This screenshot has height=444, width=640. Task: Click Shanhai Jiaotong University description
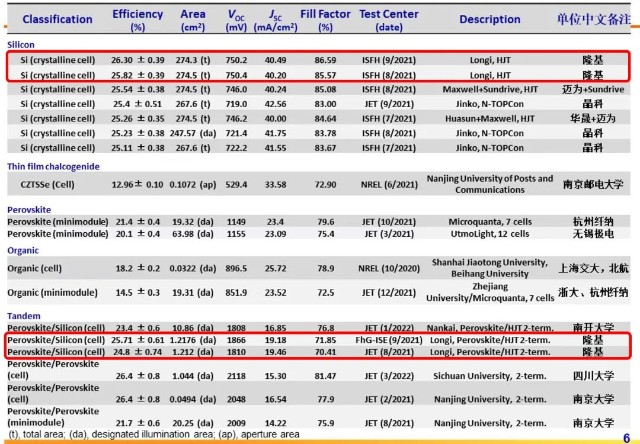point(490,268)
